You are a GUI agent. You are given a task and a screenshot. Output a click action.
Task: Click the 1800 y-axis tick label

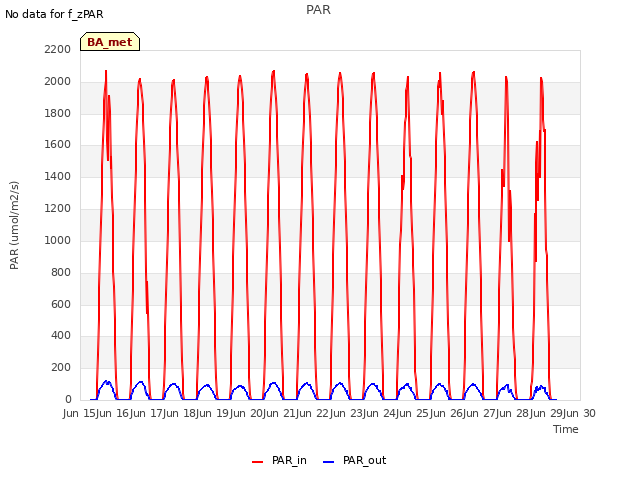pyautogui.click(x=58, y=113)
